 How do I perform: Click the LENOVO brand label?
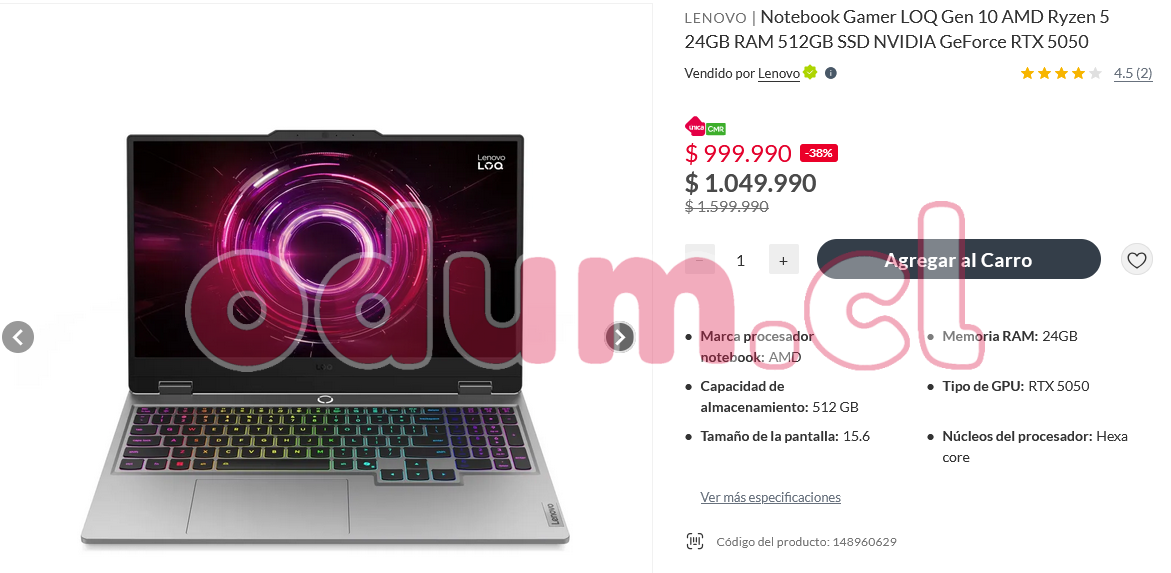point(715,17)
